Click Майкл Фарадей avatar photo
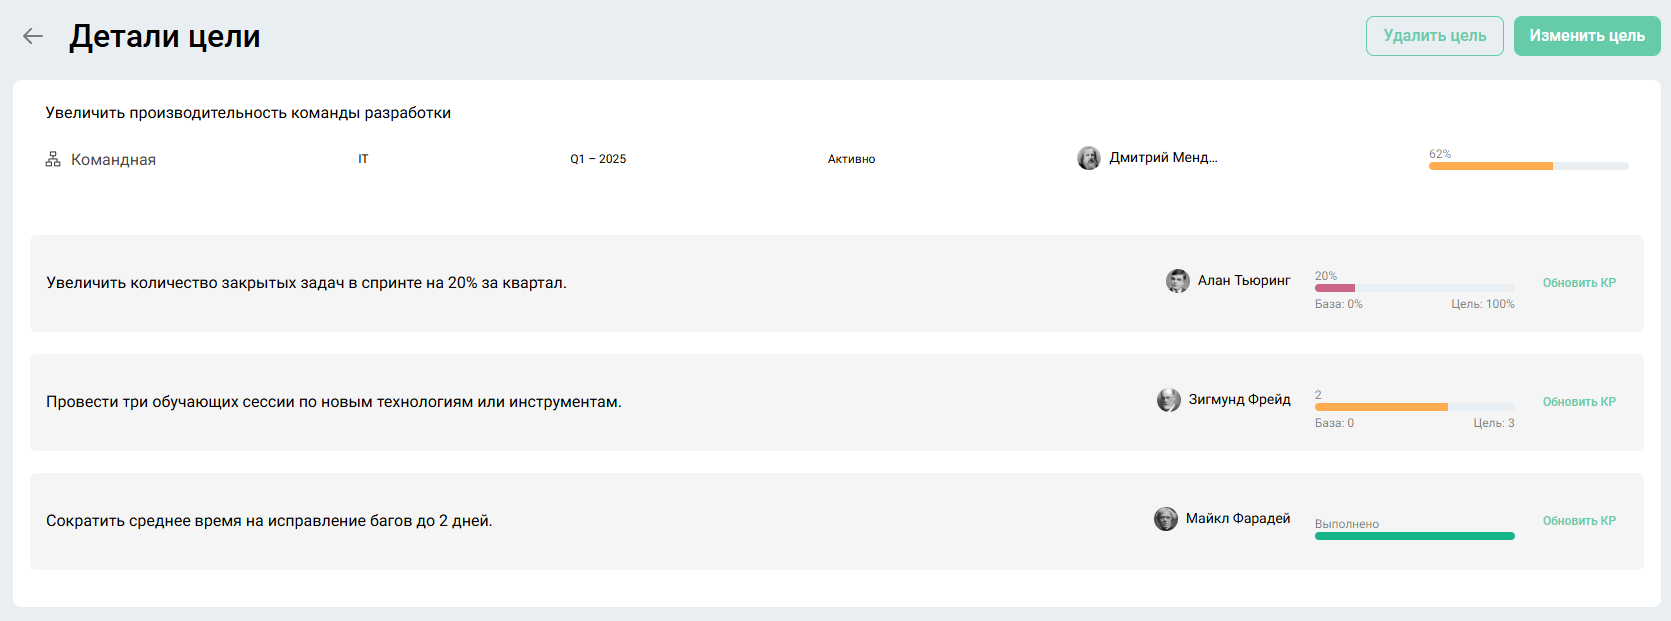The width and height of the screenshot is (1671, 621). 1165,519
